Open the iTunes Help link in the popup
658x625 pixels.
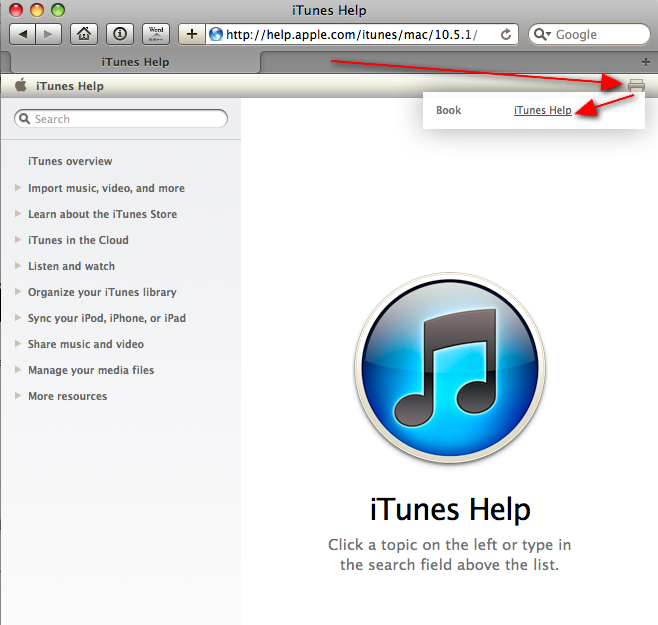[543, 110]
